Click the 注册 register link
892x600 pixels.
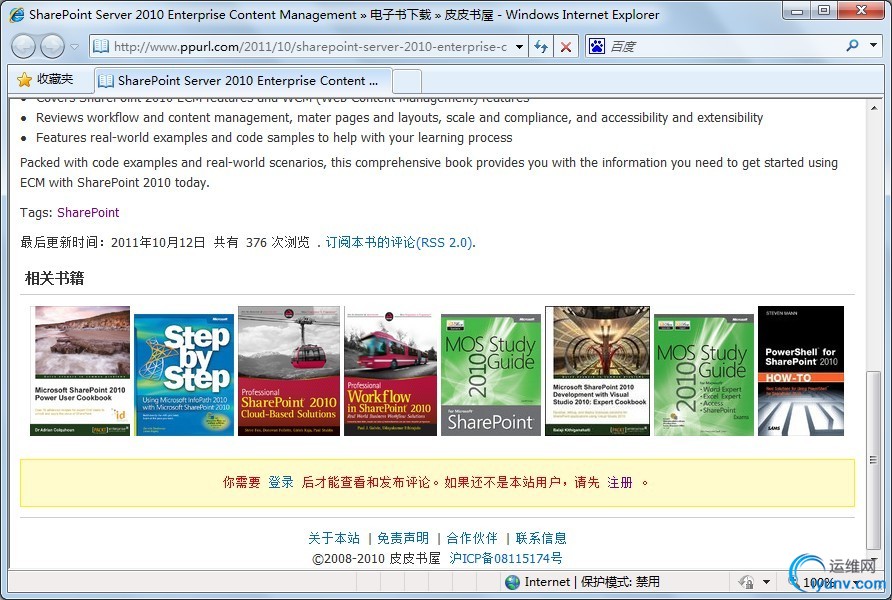click(x=620, y=483)
